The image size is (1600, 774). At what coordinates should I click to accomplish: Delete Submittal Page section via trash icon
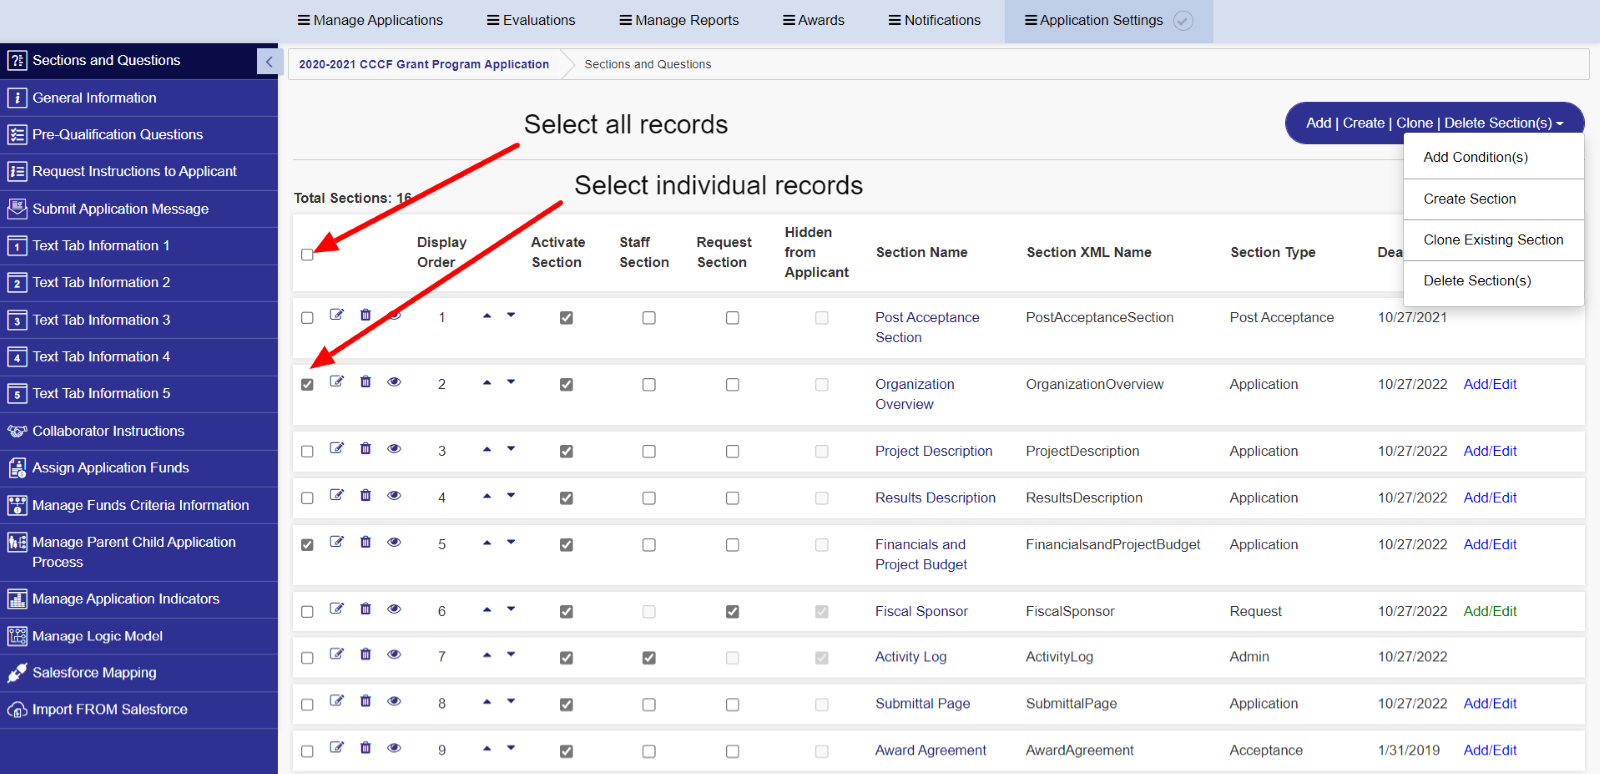click(x=366, y=701)
